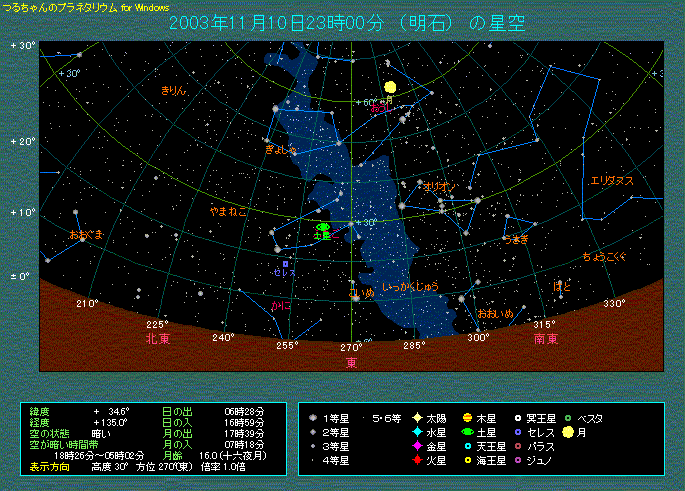The height and width of the screenshot is (491, 685).
Task: Click the 天王星 (Uranus) legend icon
Action: 467,446
